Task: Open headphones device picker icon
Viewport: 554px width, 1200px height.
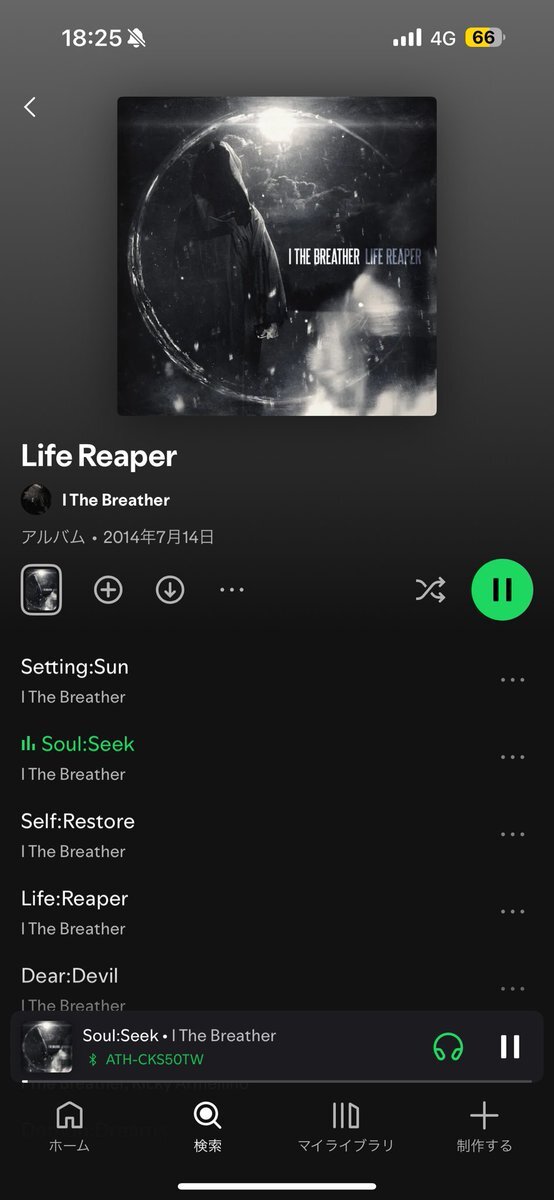Action: [448, 1047]
